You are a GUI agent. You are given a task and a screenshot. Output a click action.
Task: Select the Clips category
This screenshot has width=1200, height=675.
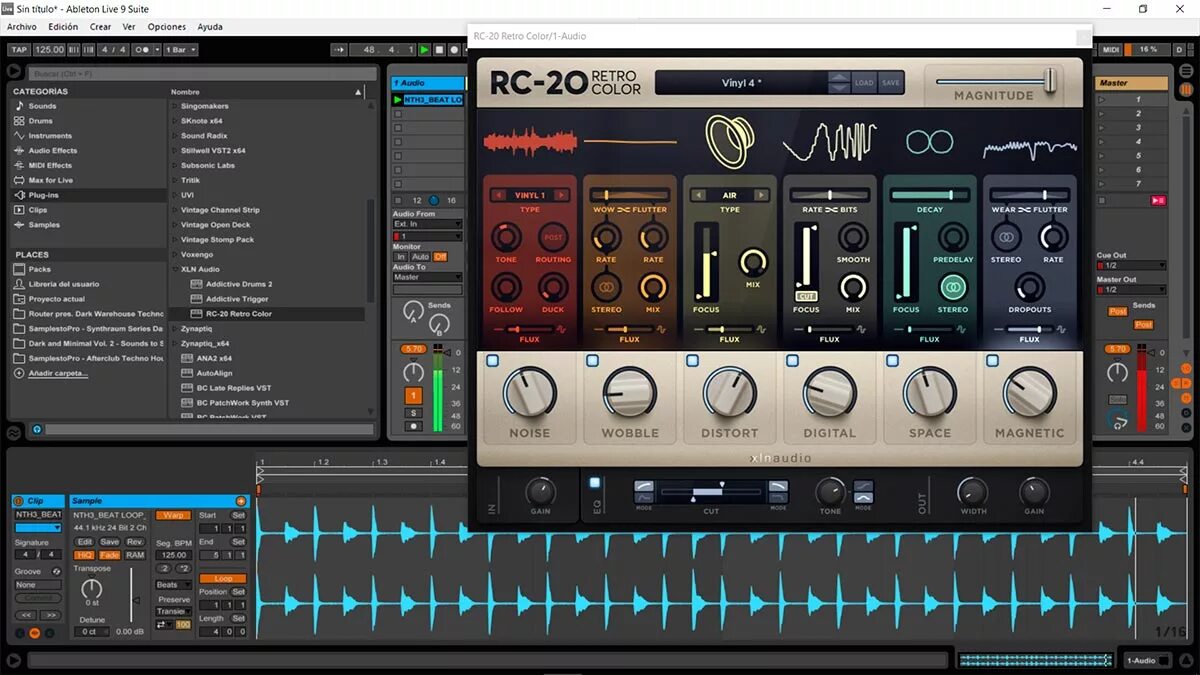pyautogui.click(x=37, y=211)
